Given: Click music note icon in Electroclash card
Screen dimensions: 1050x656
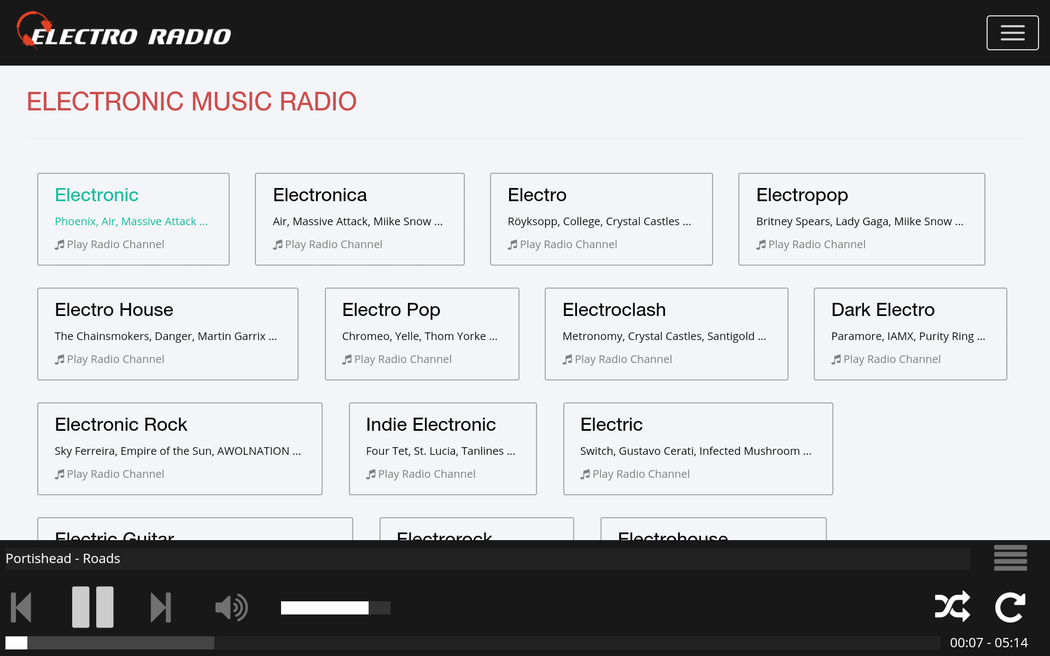Looking at the screenshot, I should point(567,359).
